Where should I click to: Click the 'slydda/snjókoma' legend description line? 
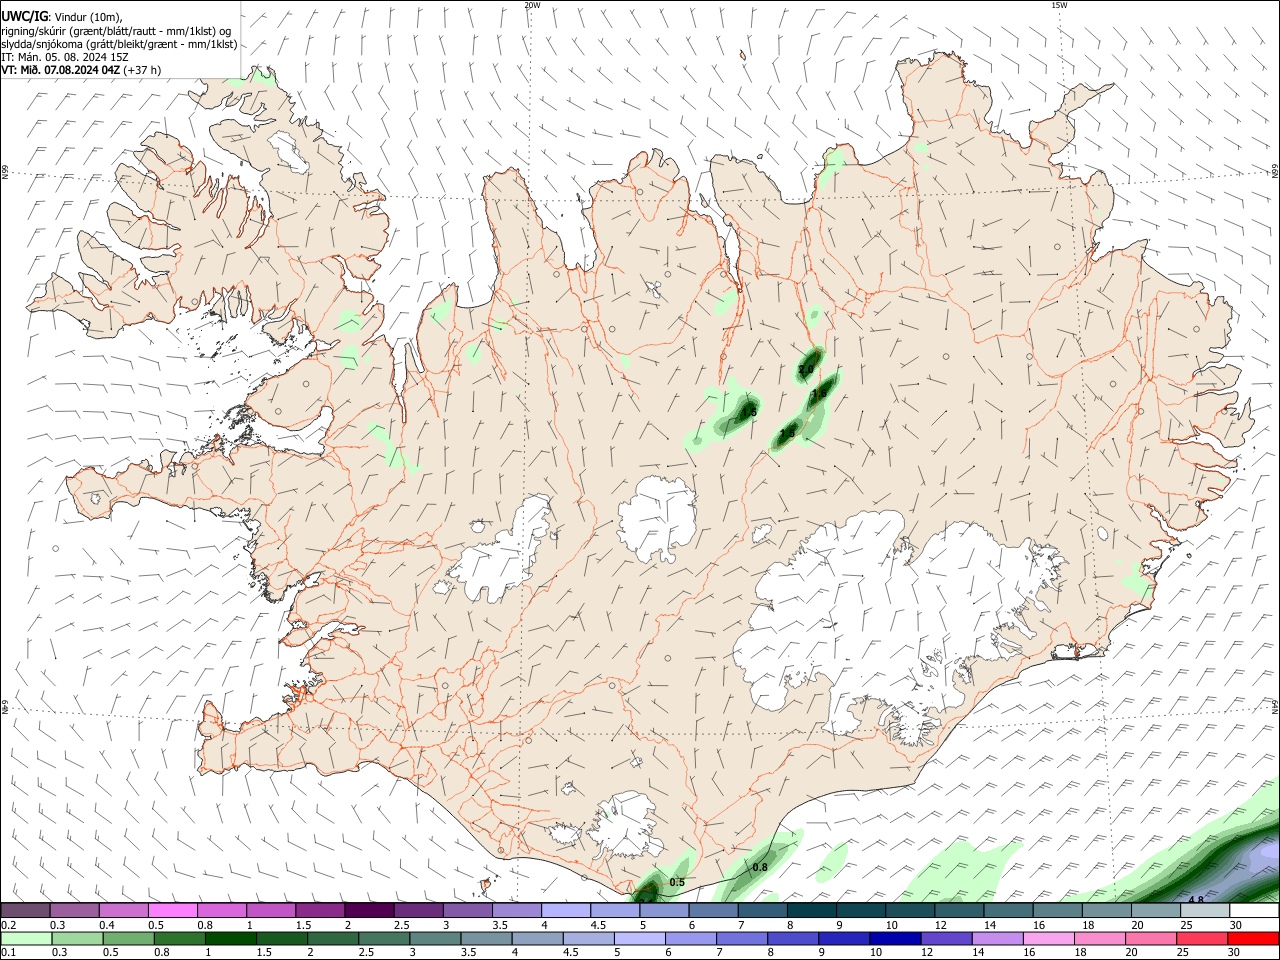coord(119,44)
